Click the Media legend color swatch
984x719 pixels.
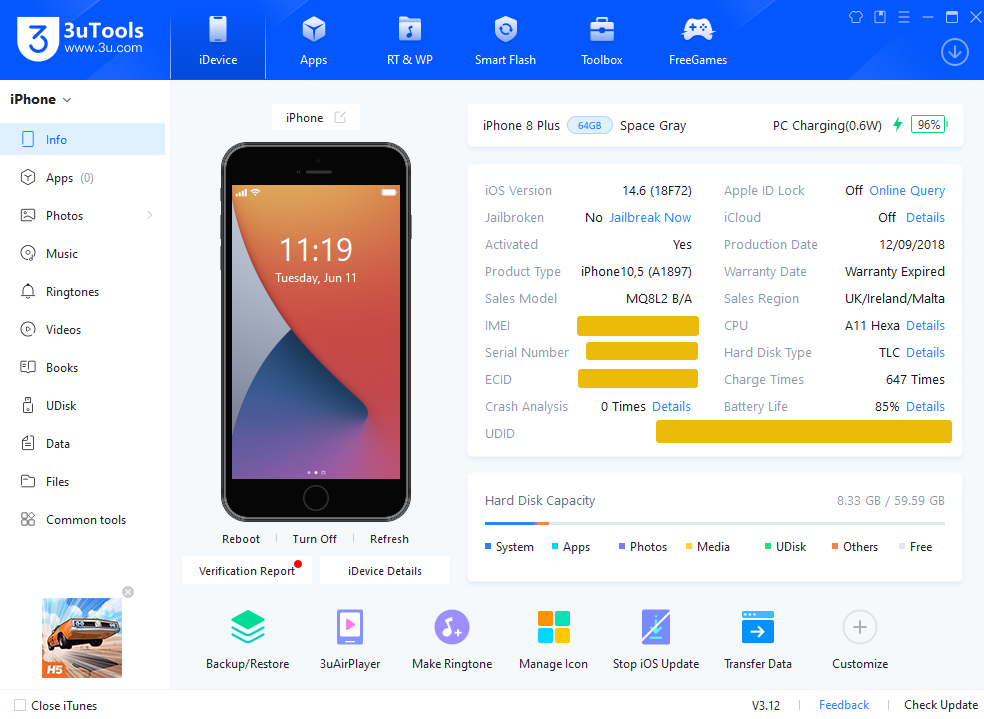(688, 546)
